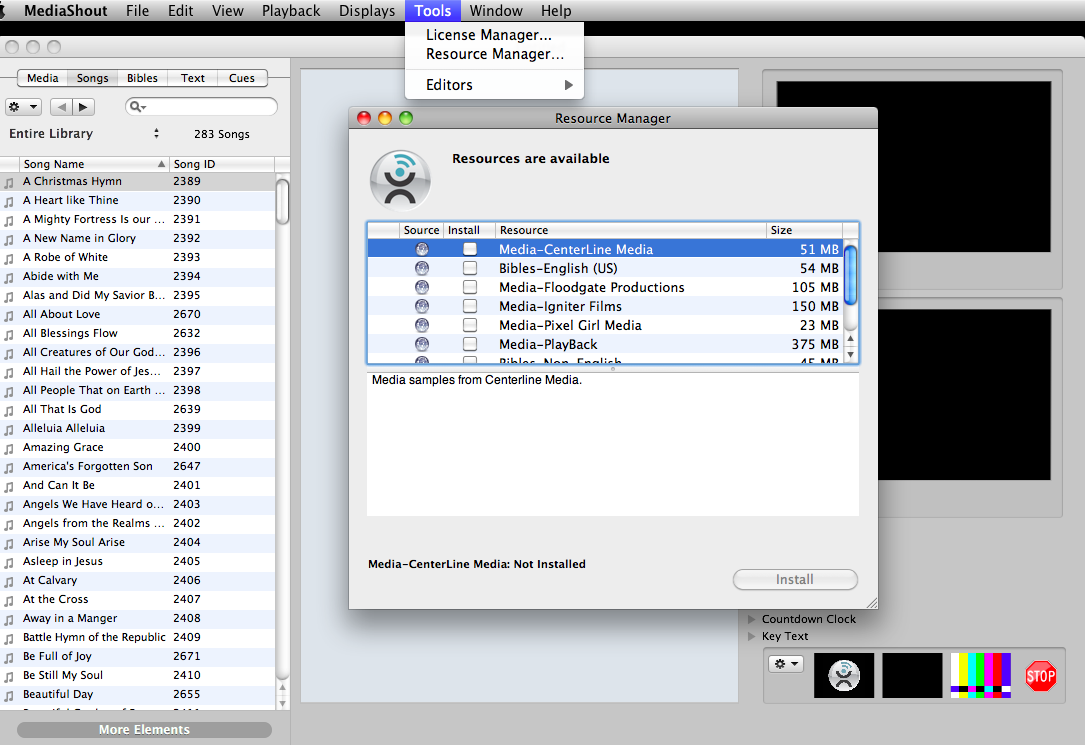This screenshot has width=1085, height=745.
Task: Click the music note icon beside Abide with Me
Action: coord(9,277)
